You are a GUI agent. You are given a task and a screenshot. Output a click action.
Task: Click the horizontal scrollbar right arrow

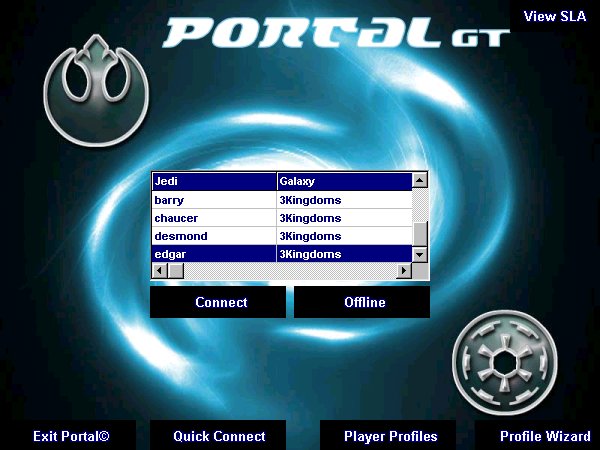405,271
